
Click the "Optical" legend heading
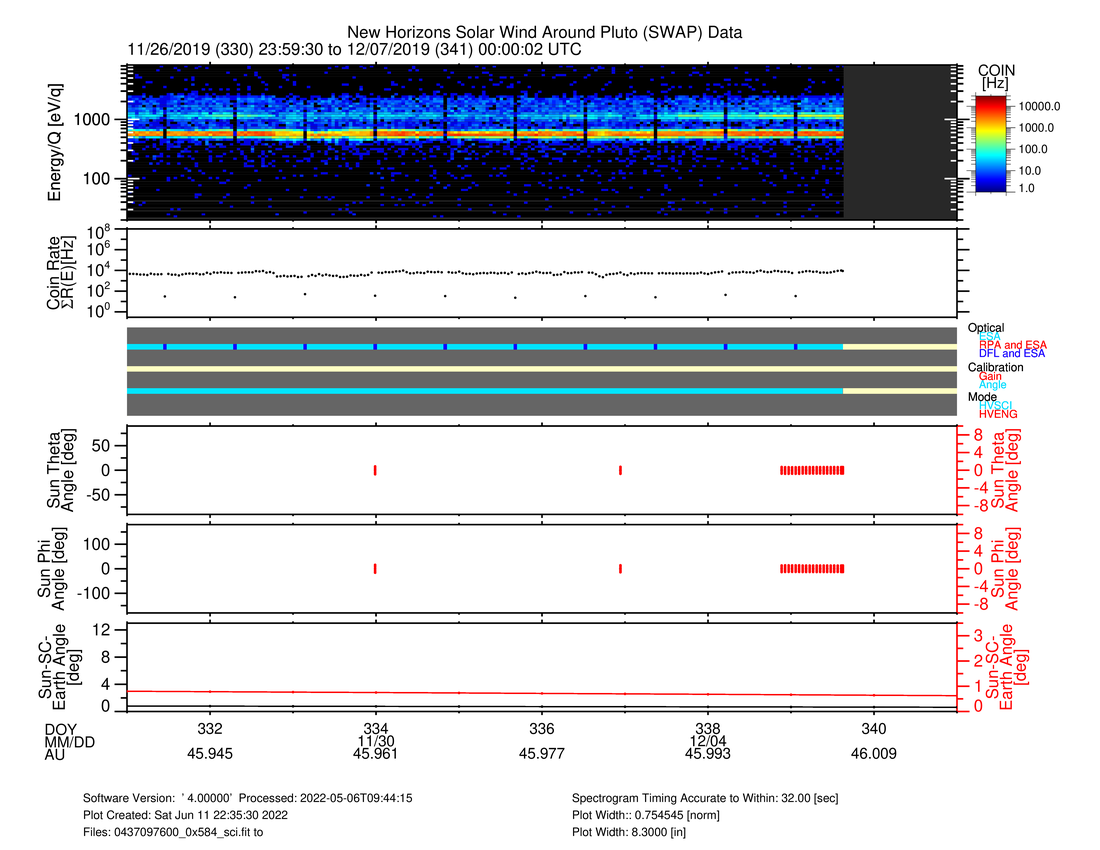(986, 328)
